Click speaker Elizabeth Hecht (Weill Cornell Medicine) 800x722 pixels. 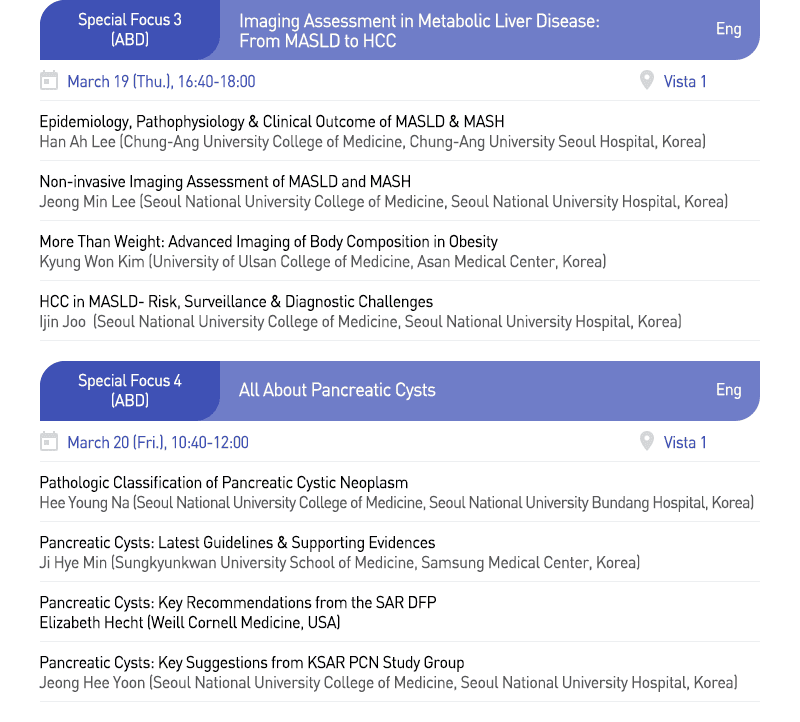(x=190, y=623)
